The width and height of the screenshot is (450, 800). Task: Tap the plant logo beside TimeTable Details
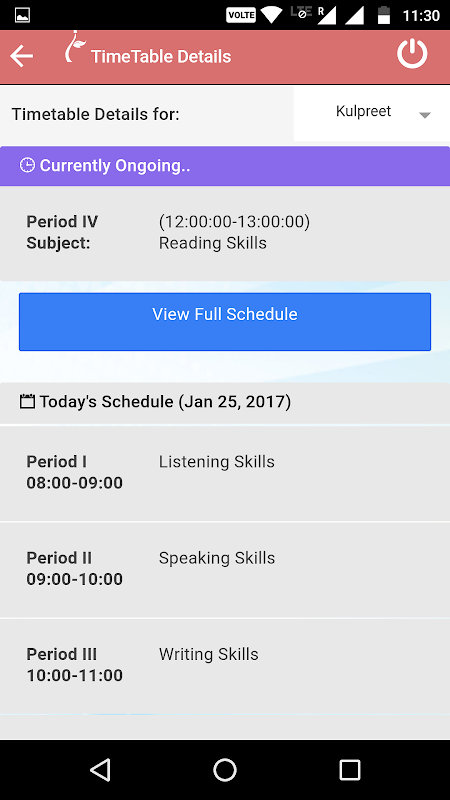click(x=74, y=47)
